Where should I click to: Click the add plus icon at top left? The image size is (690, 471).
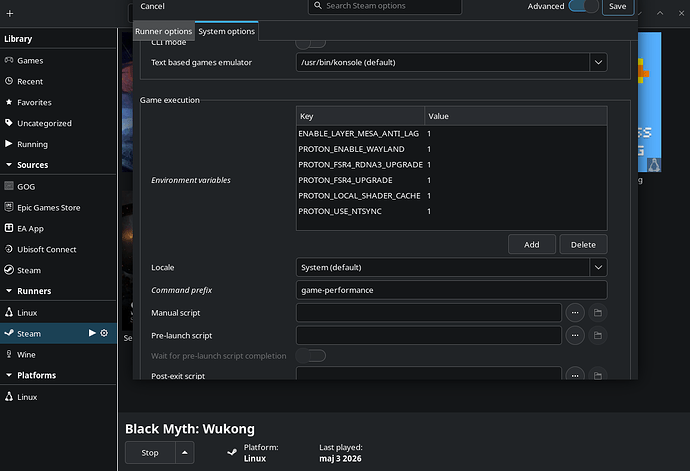(x=10, y=14)
